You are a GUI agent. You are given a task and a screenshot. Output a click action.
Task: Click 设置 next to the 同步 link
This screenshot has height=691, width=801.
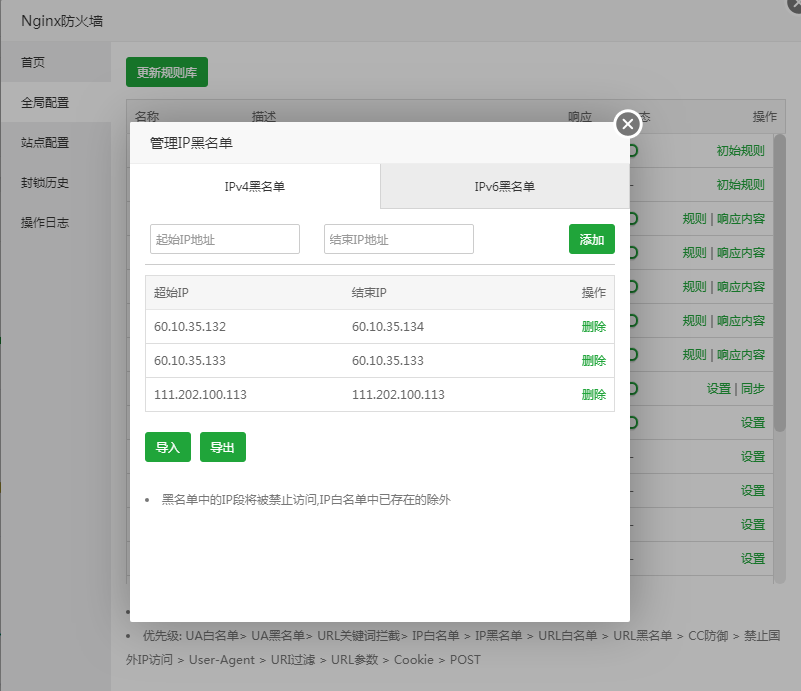pyautogui.click(x=719, y=389)
